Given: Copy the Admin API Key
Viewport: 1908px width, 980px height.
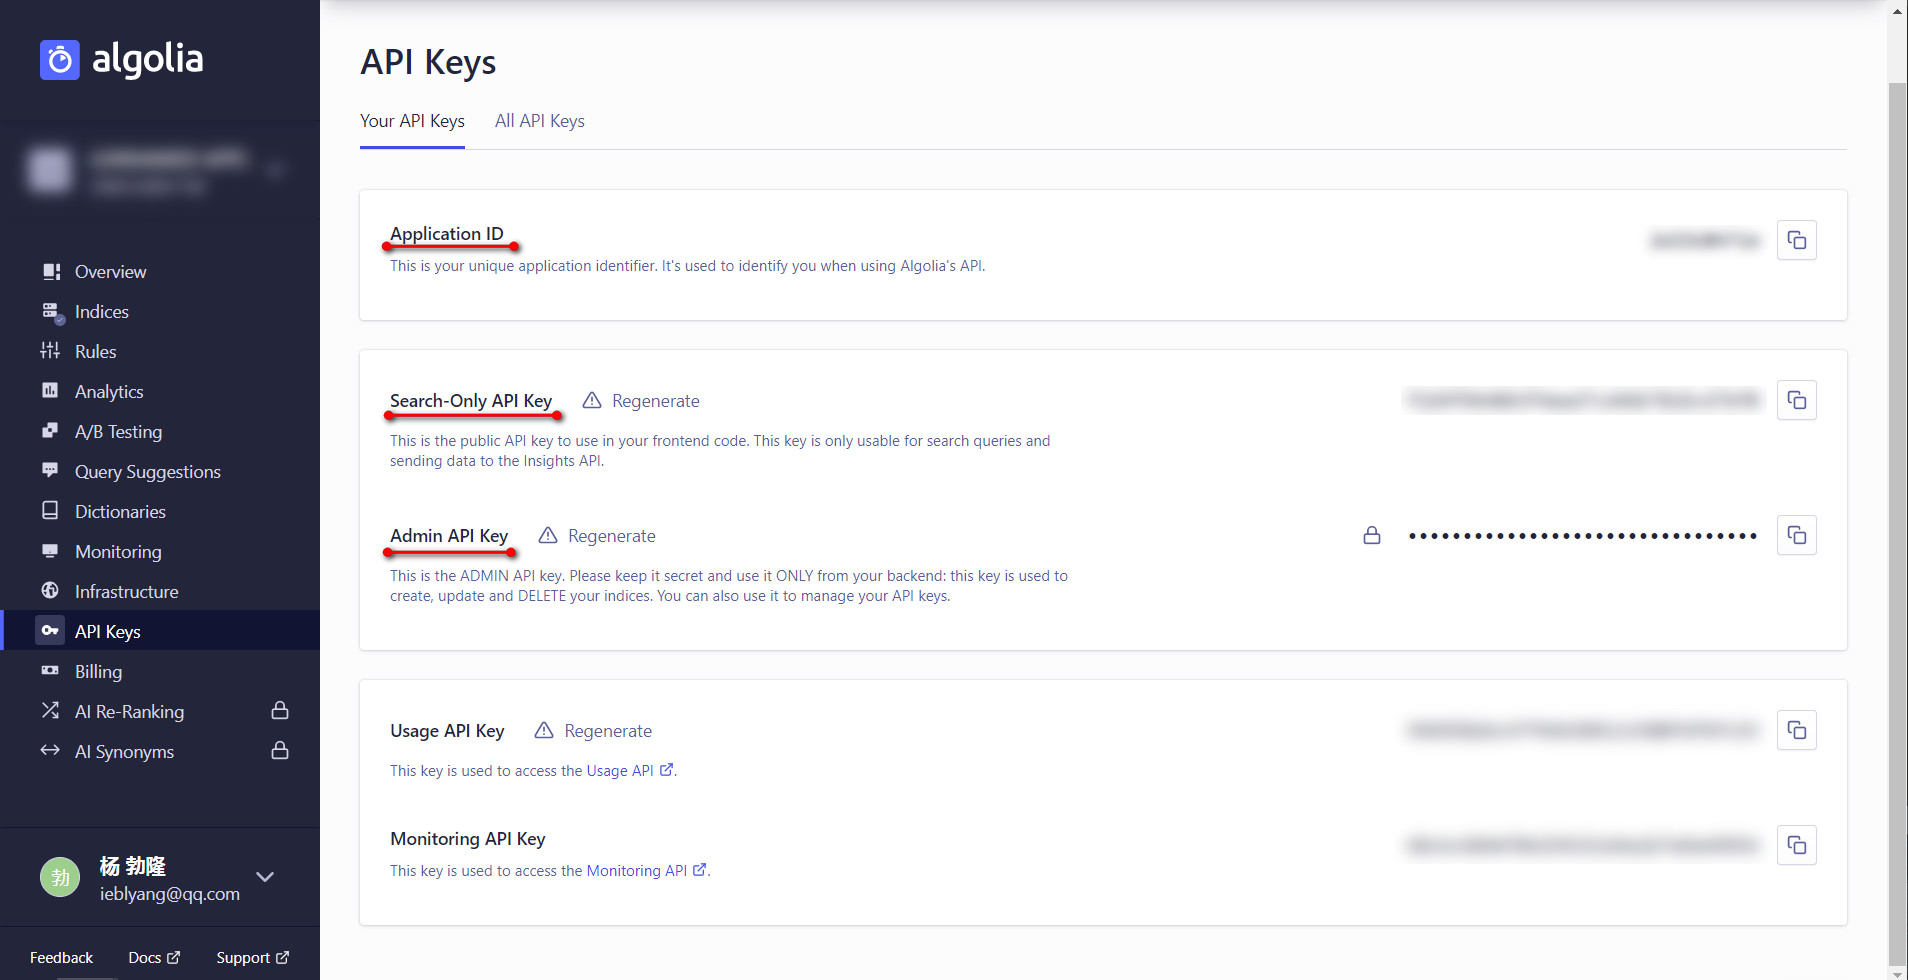Looking at the screenshot, I should point(1796,535).
